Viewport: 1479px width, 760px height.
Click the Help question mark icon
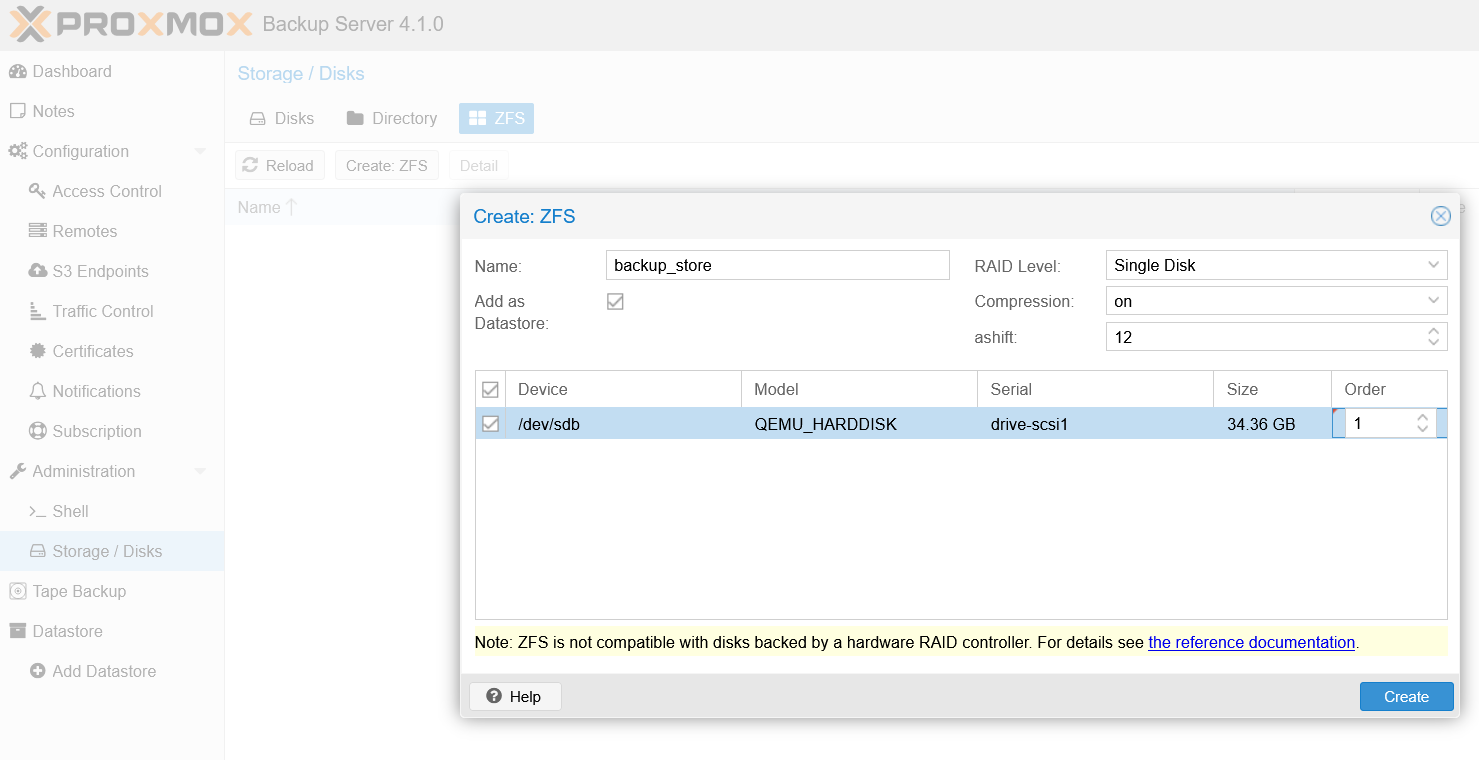pyautogui.click(x=493, y=697)
